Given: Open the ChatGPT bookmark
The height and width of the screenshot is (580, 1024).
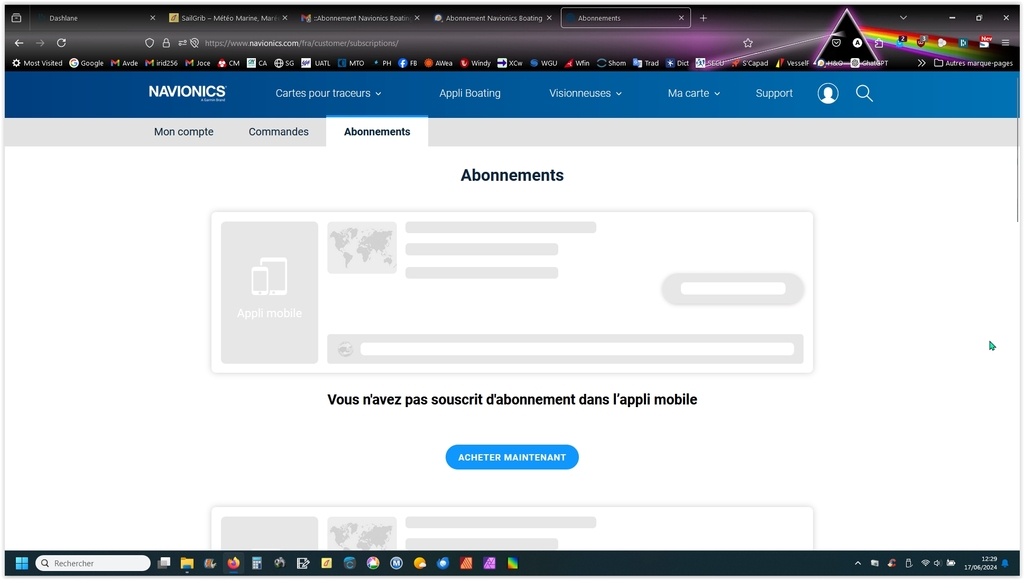Looking at the screenshot, I should (869, 63).
